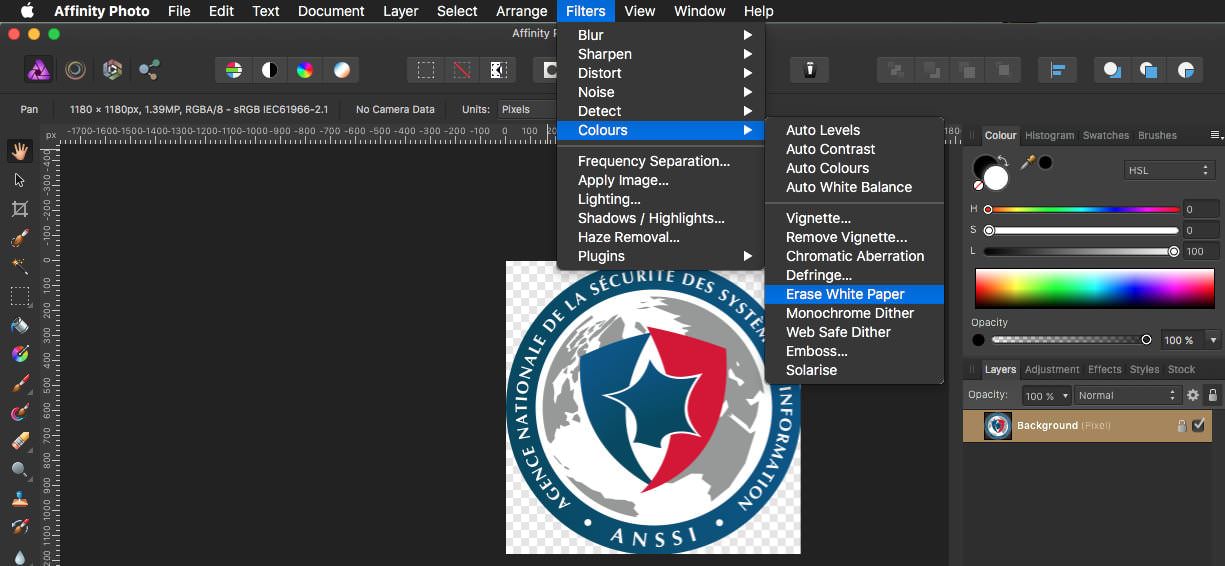Apply Auto White Balance toolbar icon
This screenshot has width=1225, height=566.
pyautogui.click(x=341, y=70)
